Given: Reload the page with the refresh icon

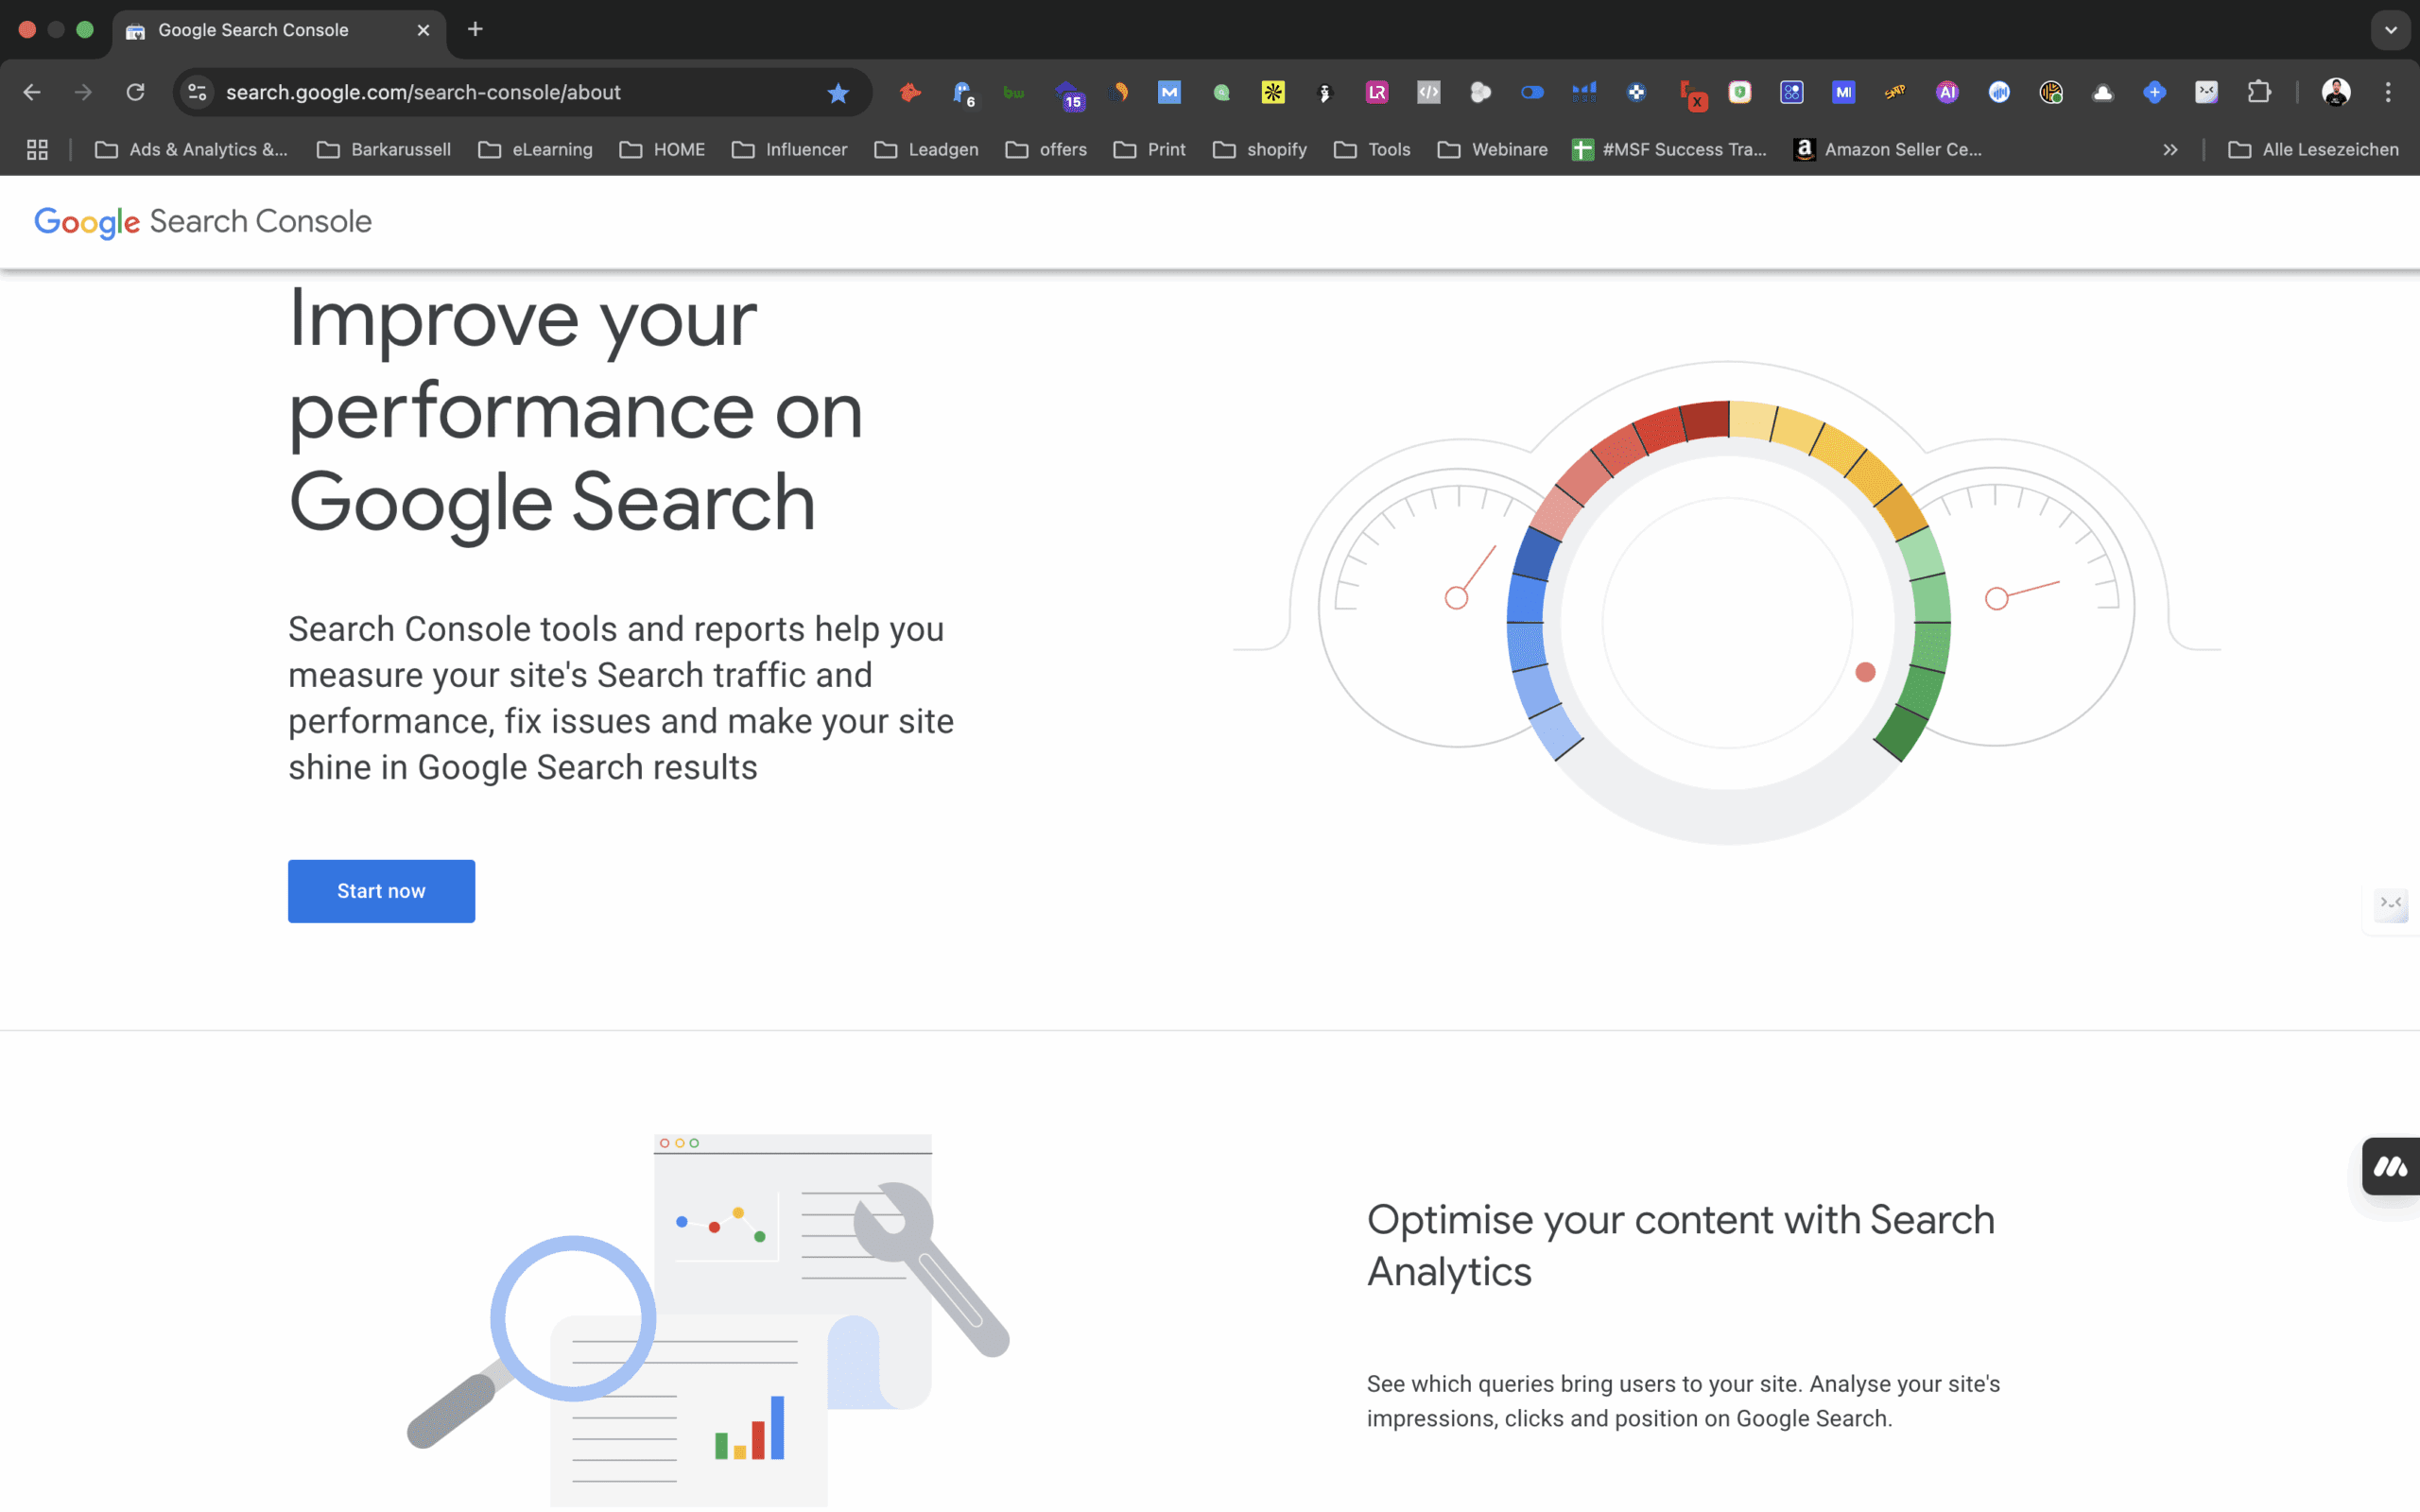Looking at the screenshot, I should coord(135,93).
